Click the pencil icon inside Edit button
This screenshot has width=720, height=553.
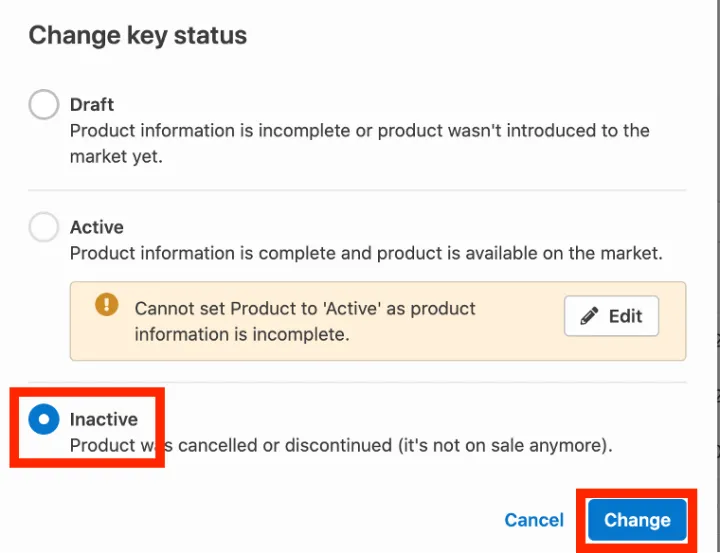point(590,316)
